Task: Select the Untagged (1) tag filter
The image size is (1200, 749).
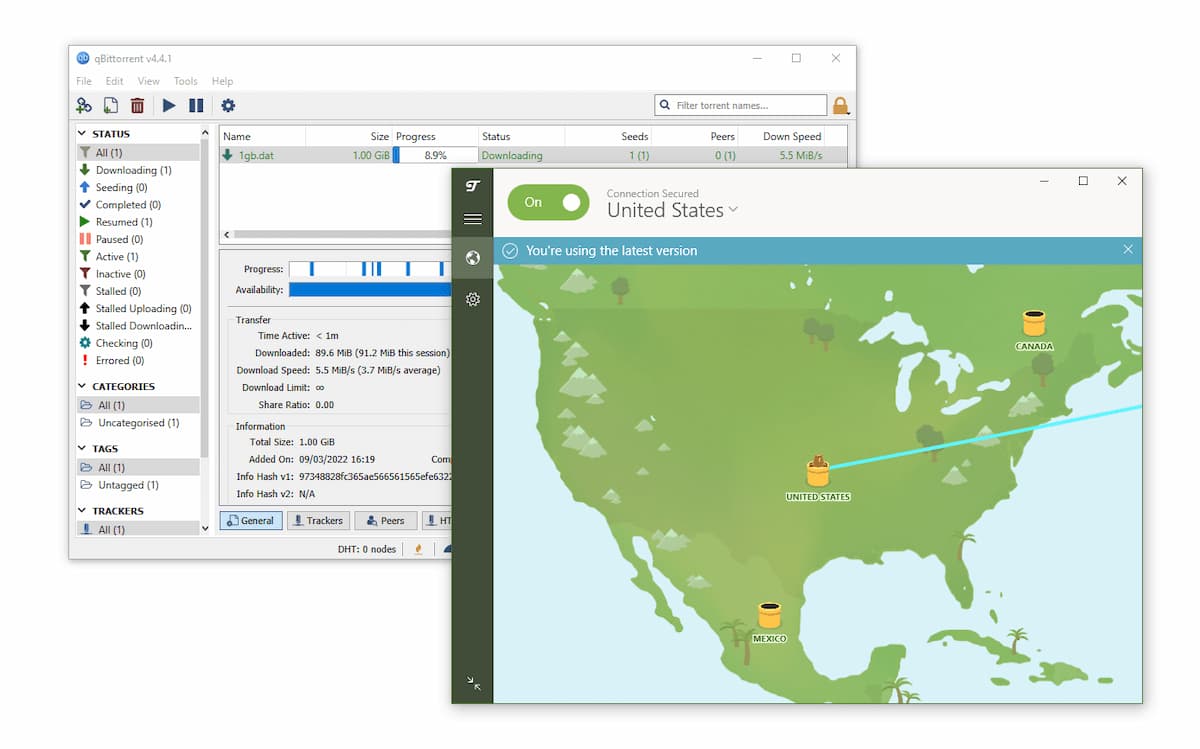Action: pos(138,485)
